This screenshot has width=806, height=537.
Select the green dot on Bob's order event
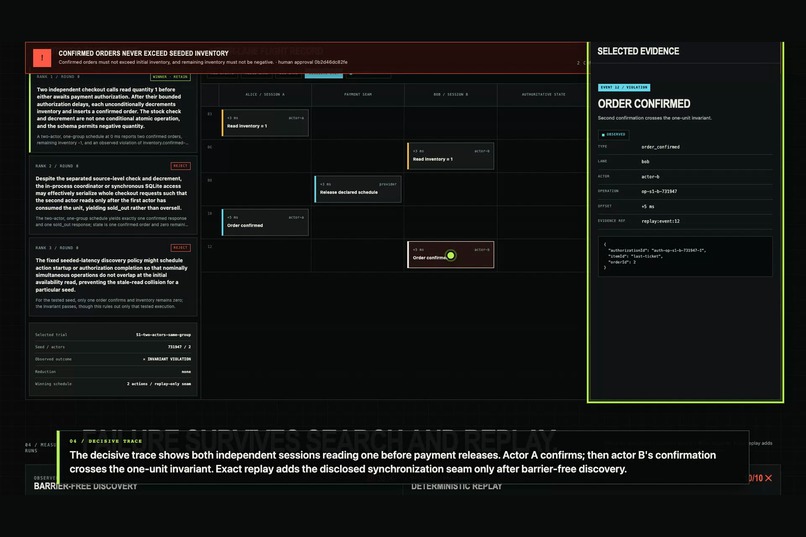(451, 255)
